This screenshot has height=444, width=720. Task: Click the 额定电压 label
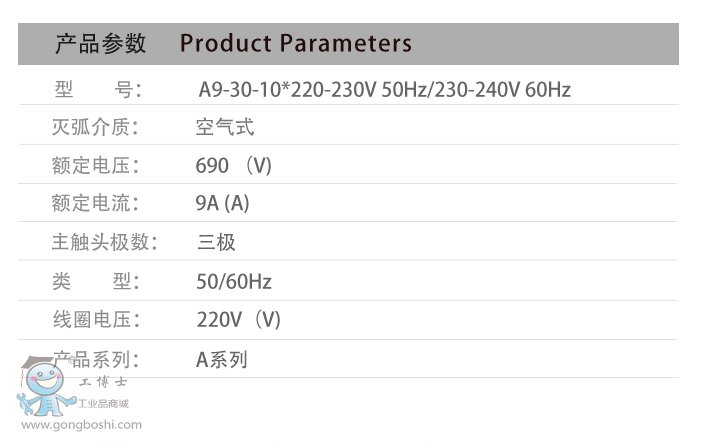[x=96, y=166]
